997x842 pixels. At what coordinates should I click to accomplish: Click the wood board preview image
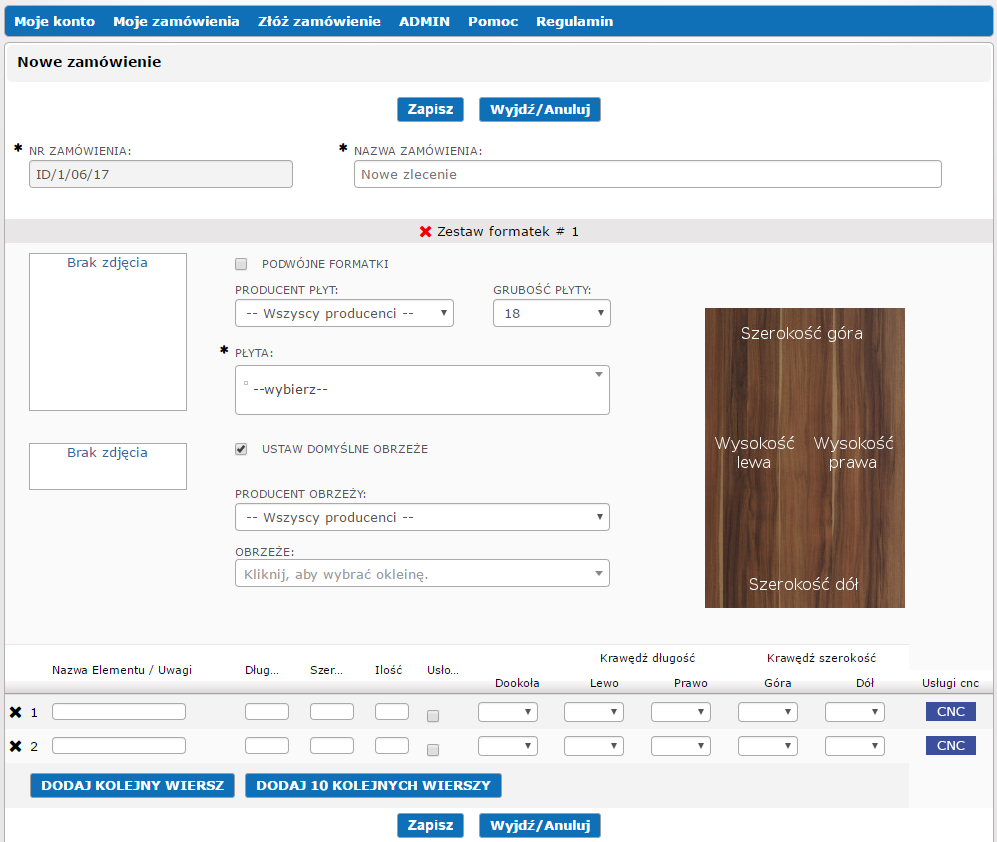tap(804, 458)
